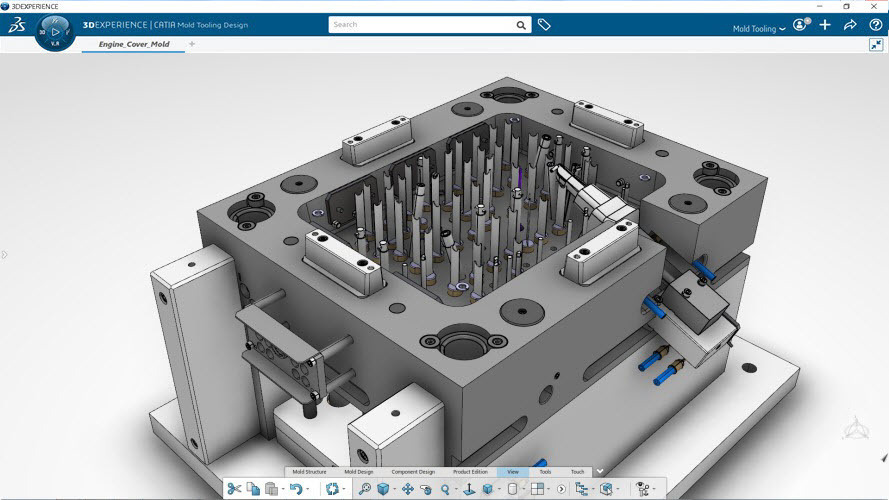This screenshot has height=500, width=889.
Task: Click the Rotate hand icon
Action: (427, 489)
